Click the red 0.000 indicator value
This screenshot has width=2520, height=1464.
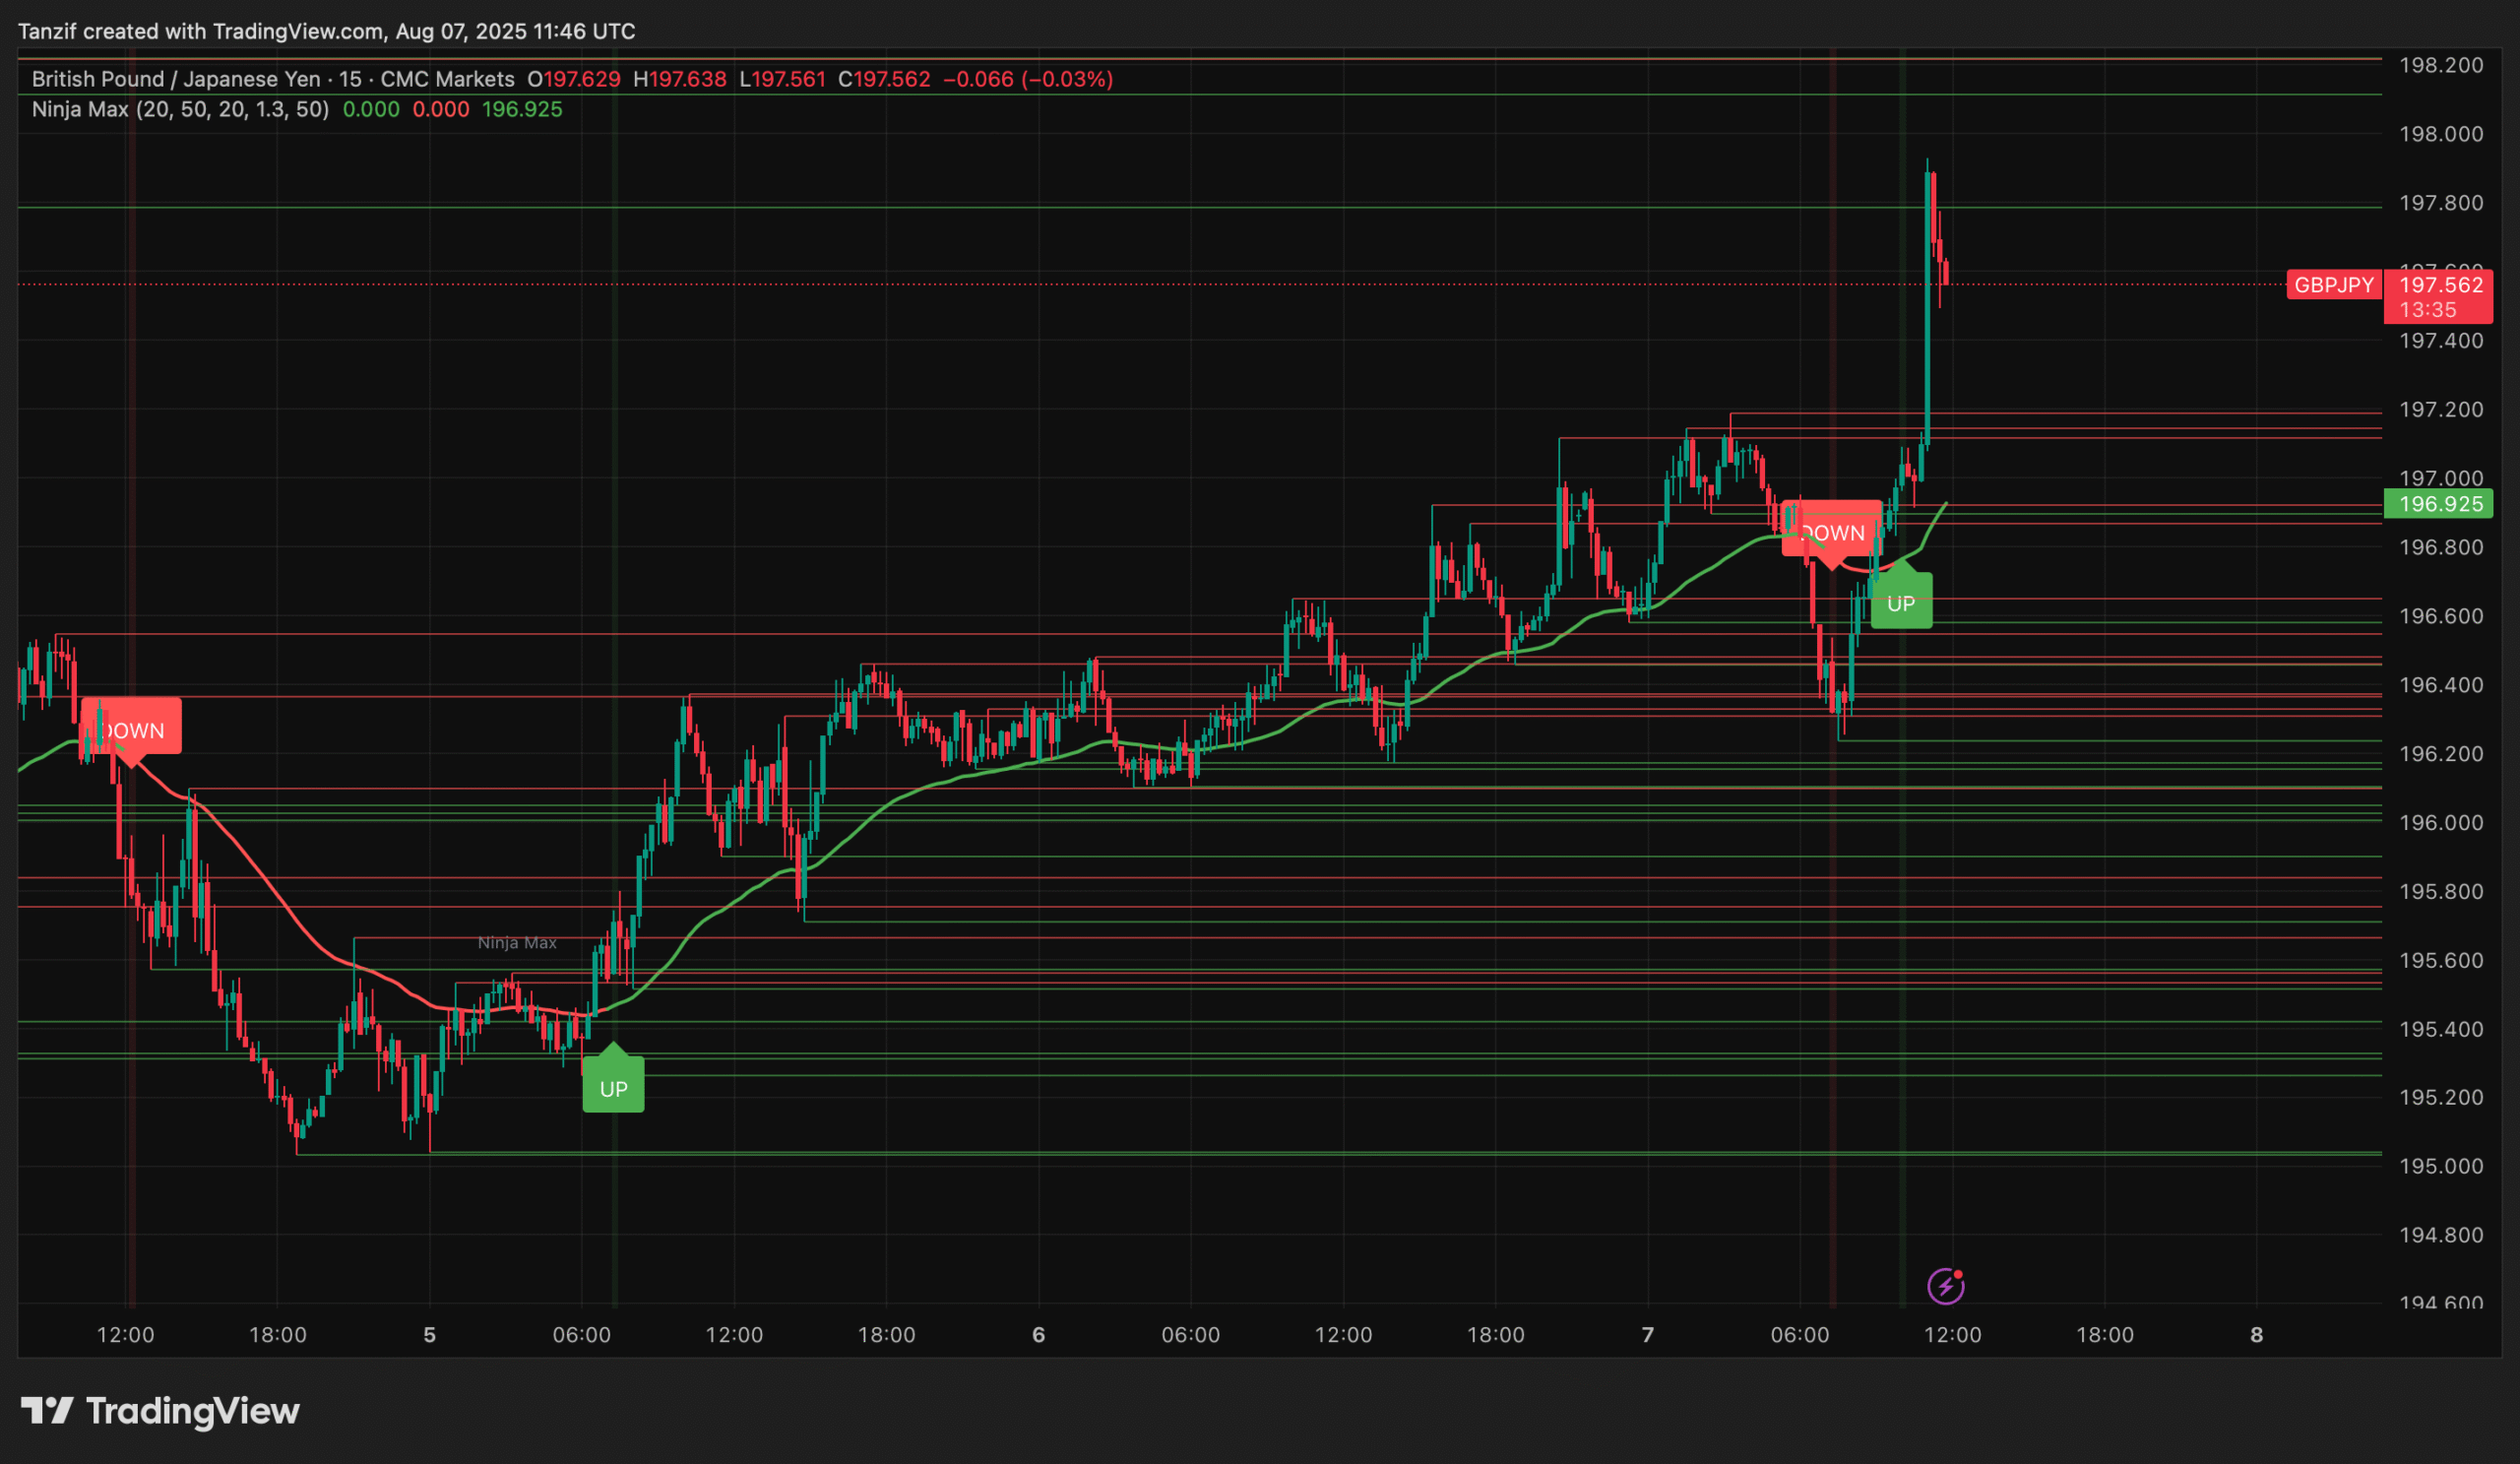click(x=441, y=109)
